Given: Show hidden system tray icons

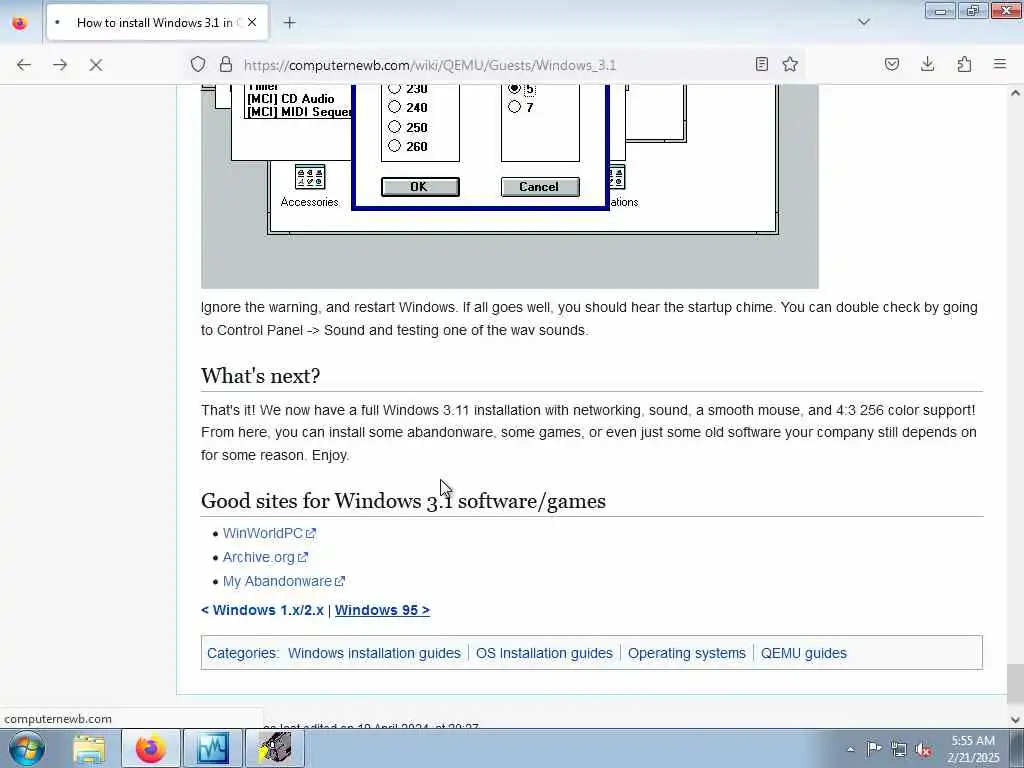Looking at the screenshot, I should pyautogui.click(x=850, y=750).
